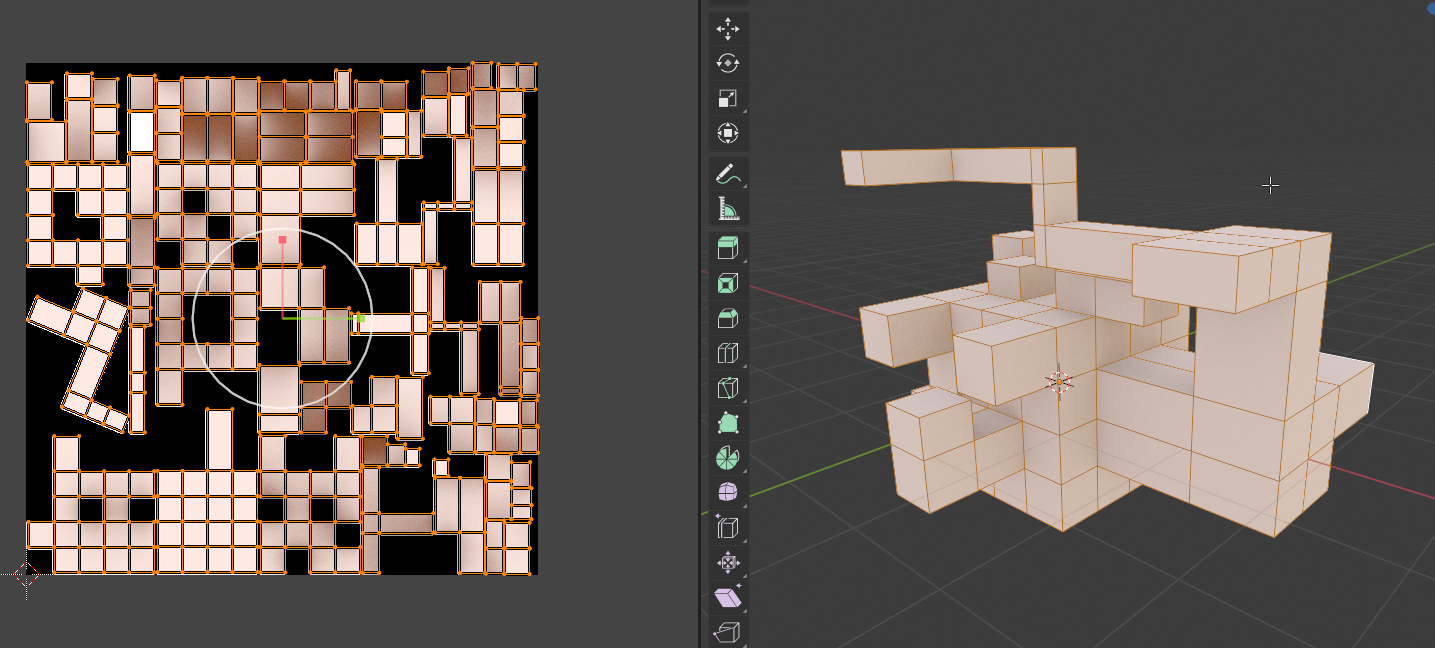Activate the Spin tool
Screen dimensions: 1435x648
click(728, 458)
